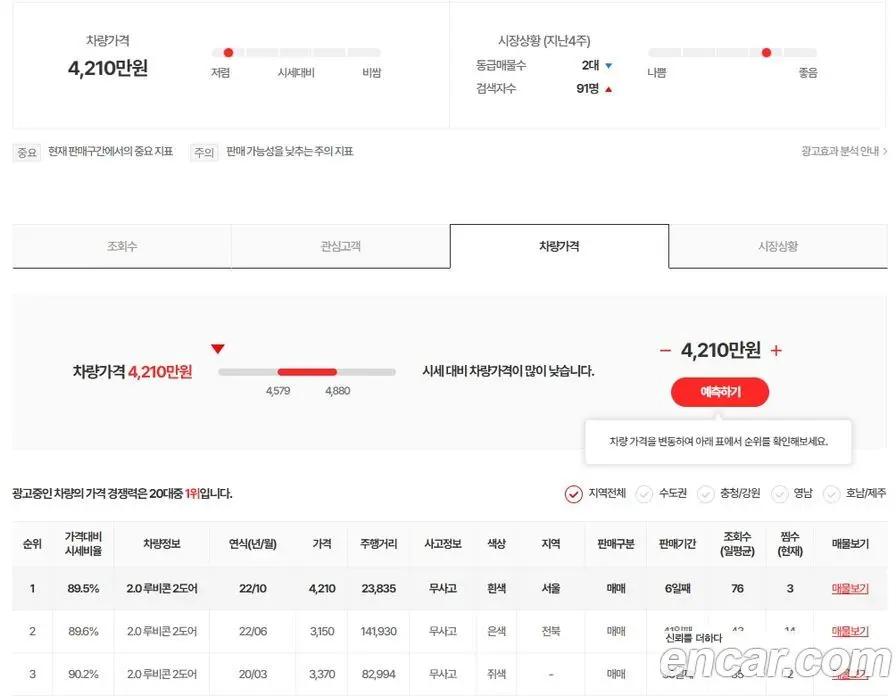The image size is (896, 696).
Task: Check the 충청/강원 region option
Action: coord(705,494)
